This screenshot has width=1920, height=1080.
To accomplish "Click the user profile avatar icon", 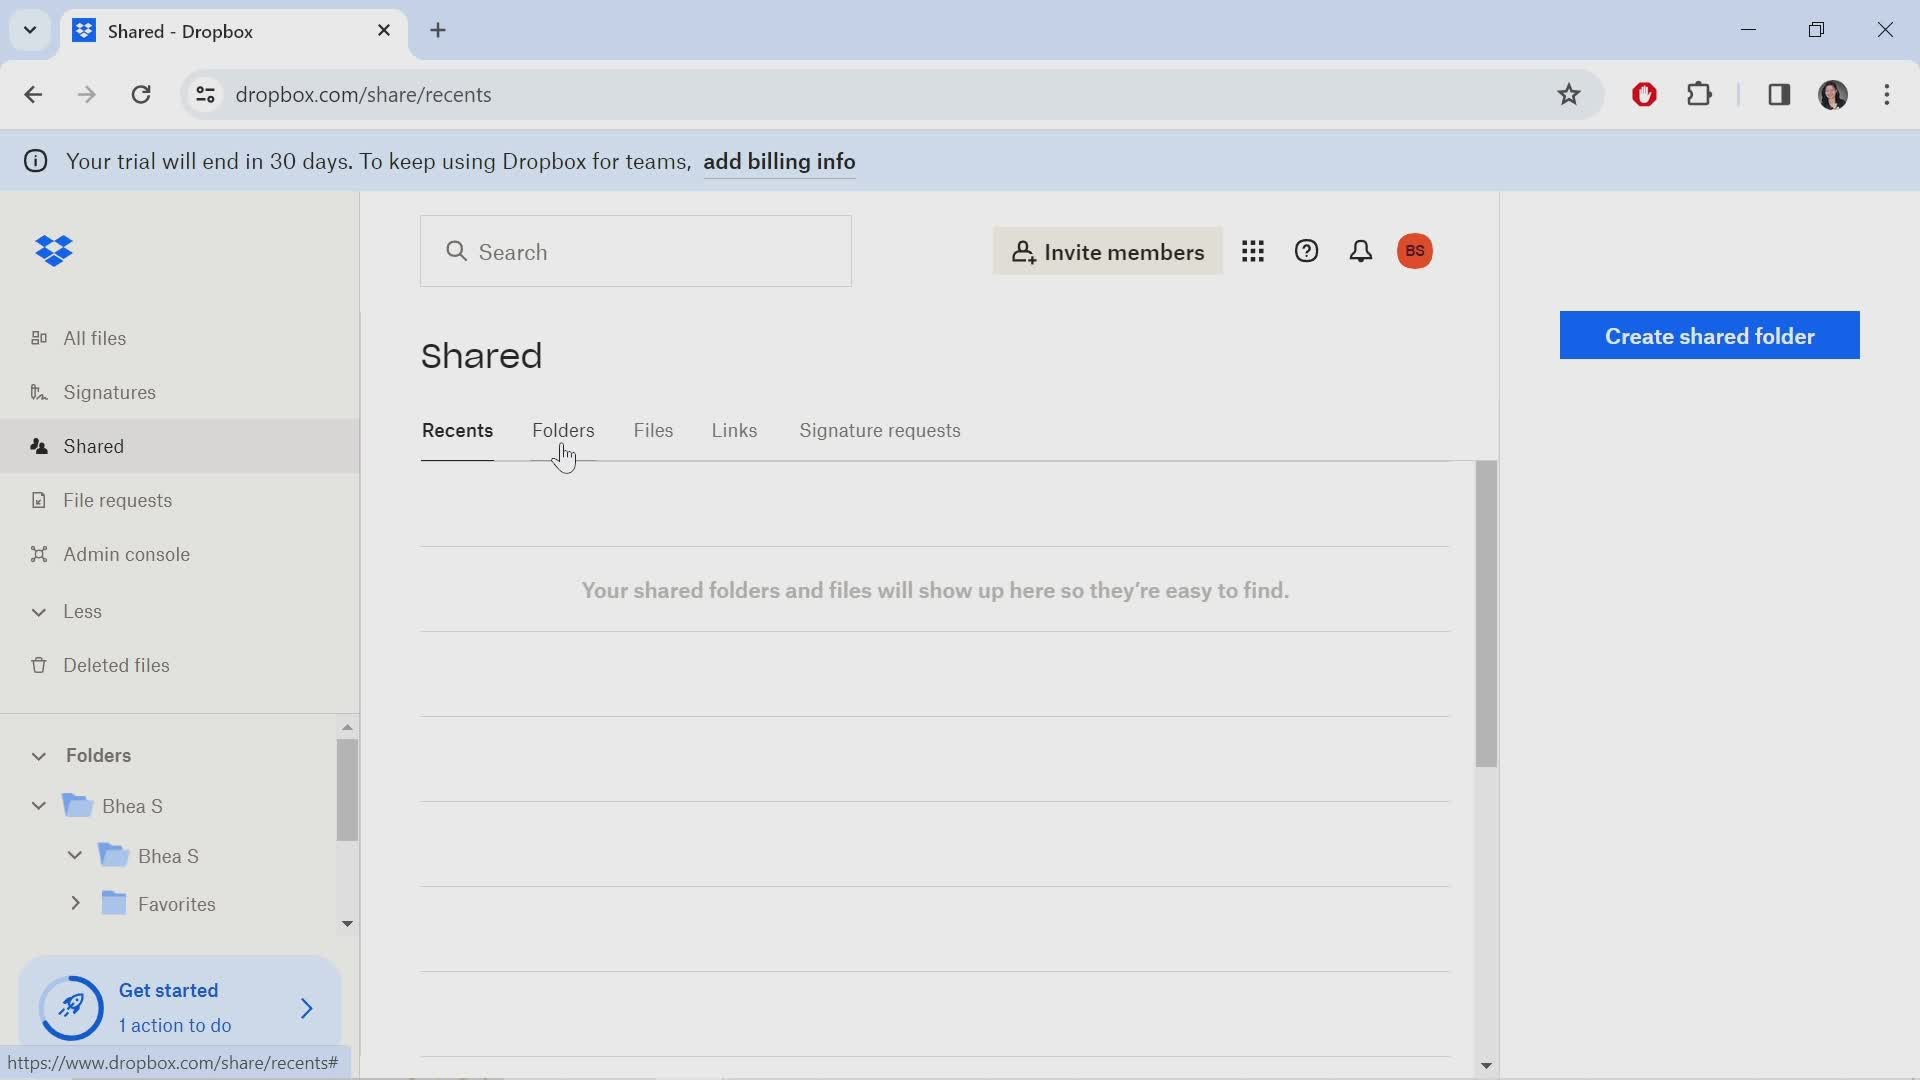I will [x=1415, y=251].
